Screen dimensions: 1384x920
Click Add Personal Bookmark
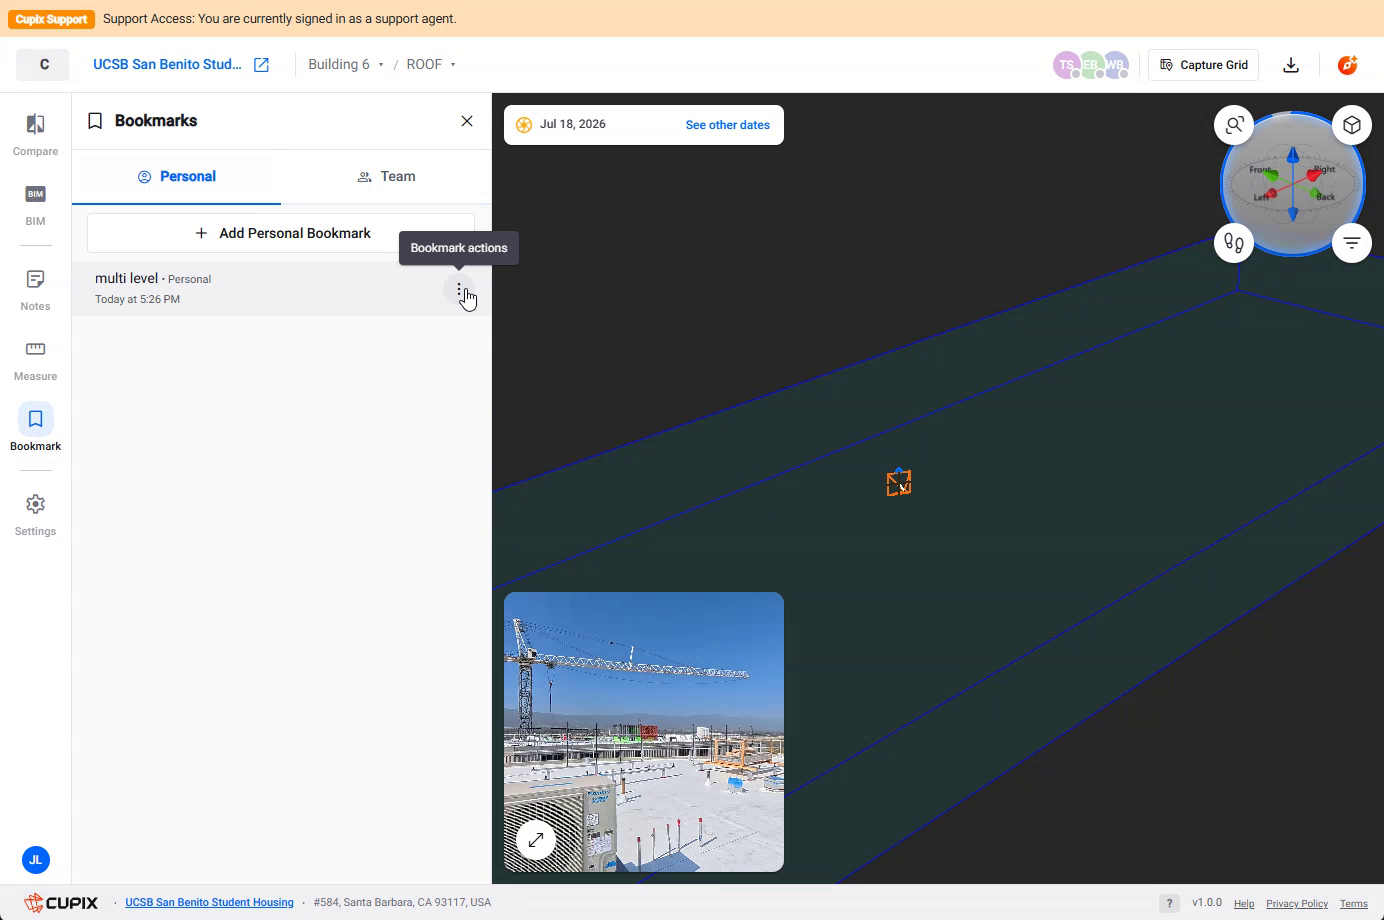pos(281,233)
